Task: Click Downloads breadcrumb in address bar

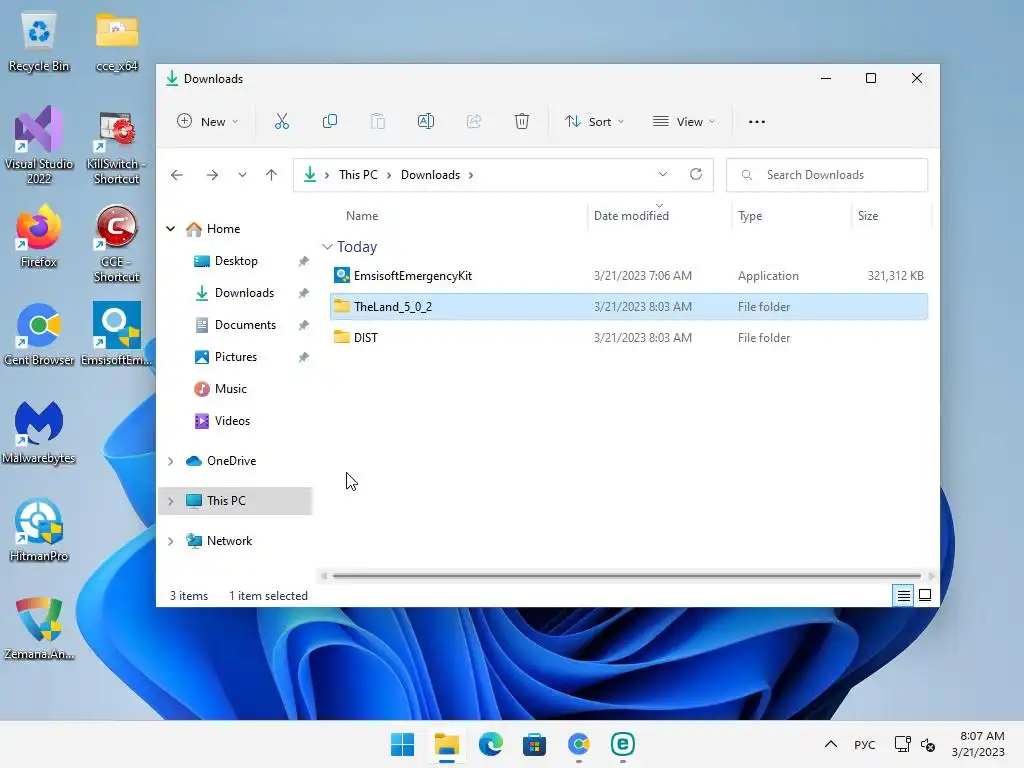Action: click(430, 175)
